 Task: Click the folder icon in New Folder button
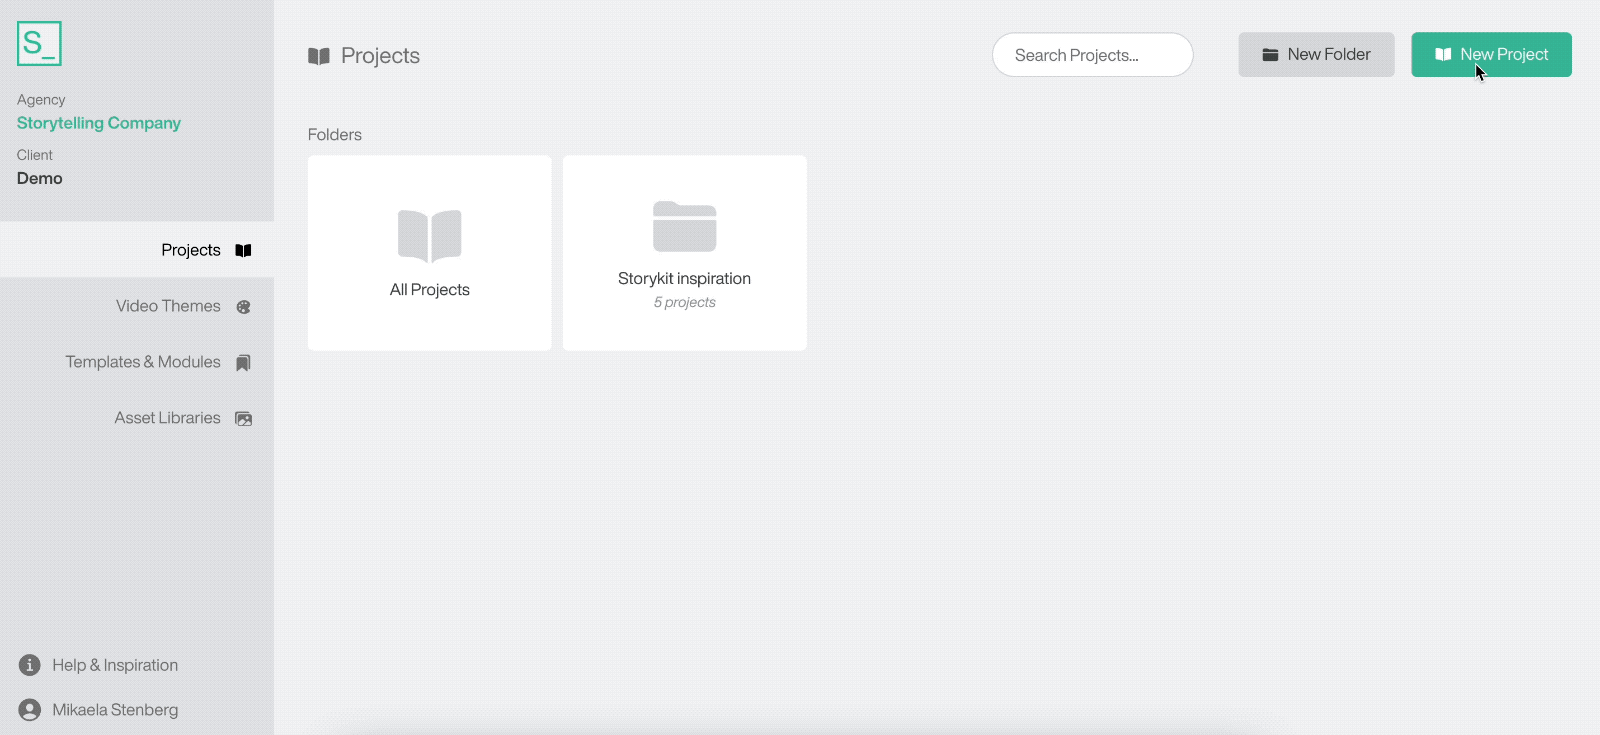[1270, 55]
